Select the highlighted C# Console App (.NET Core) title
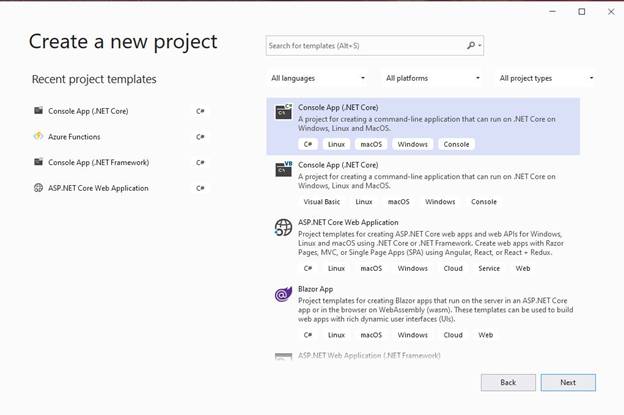Screen dimensions: 624x415 pyautogui.click(x=338, y=107)
